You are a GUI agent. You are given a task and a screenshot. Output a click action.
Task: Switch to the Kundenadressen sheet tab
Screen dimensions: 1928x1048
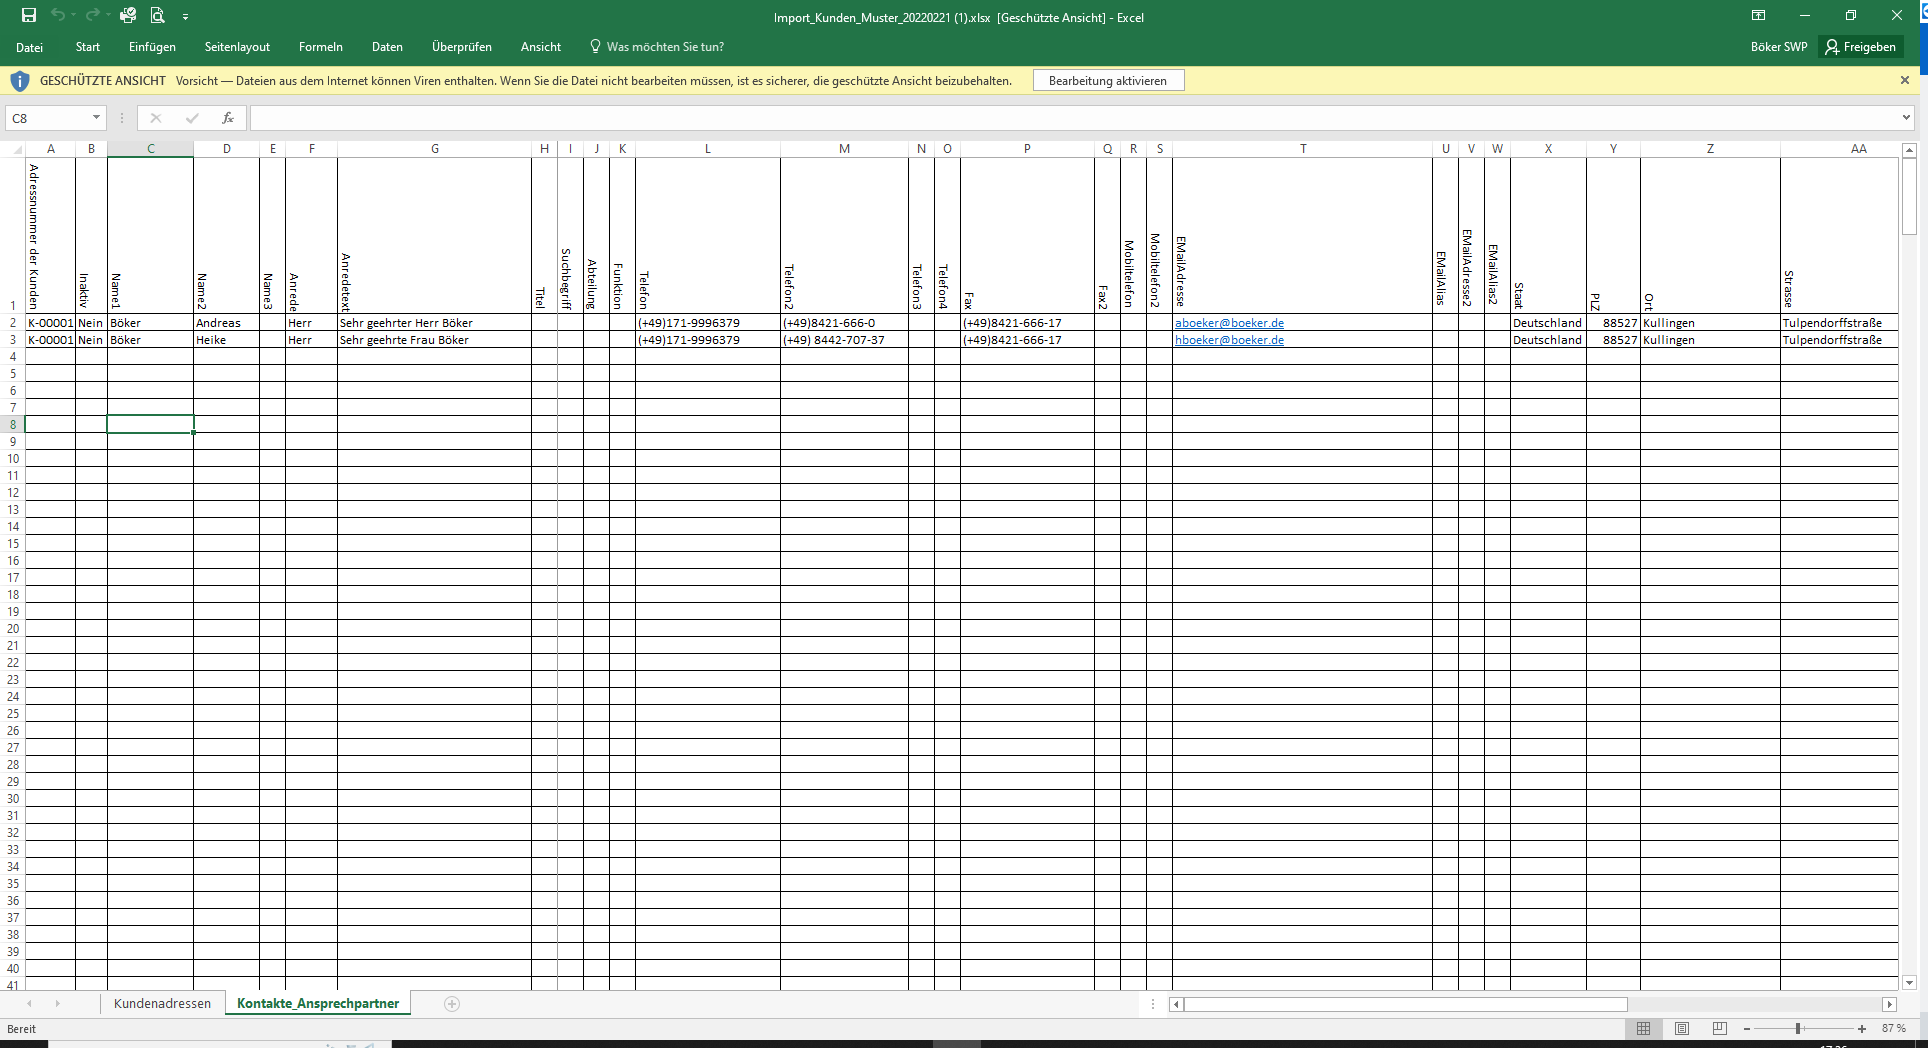[162, 1003]
